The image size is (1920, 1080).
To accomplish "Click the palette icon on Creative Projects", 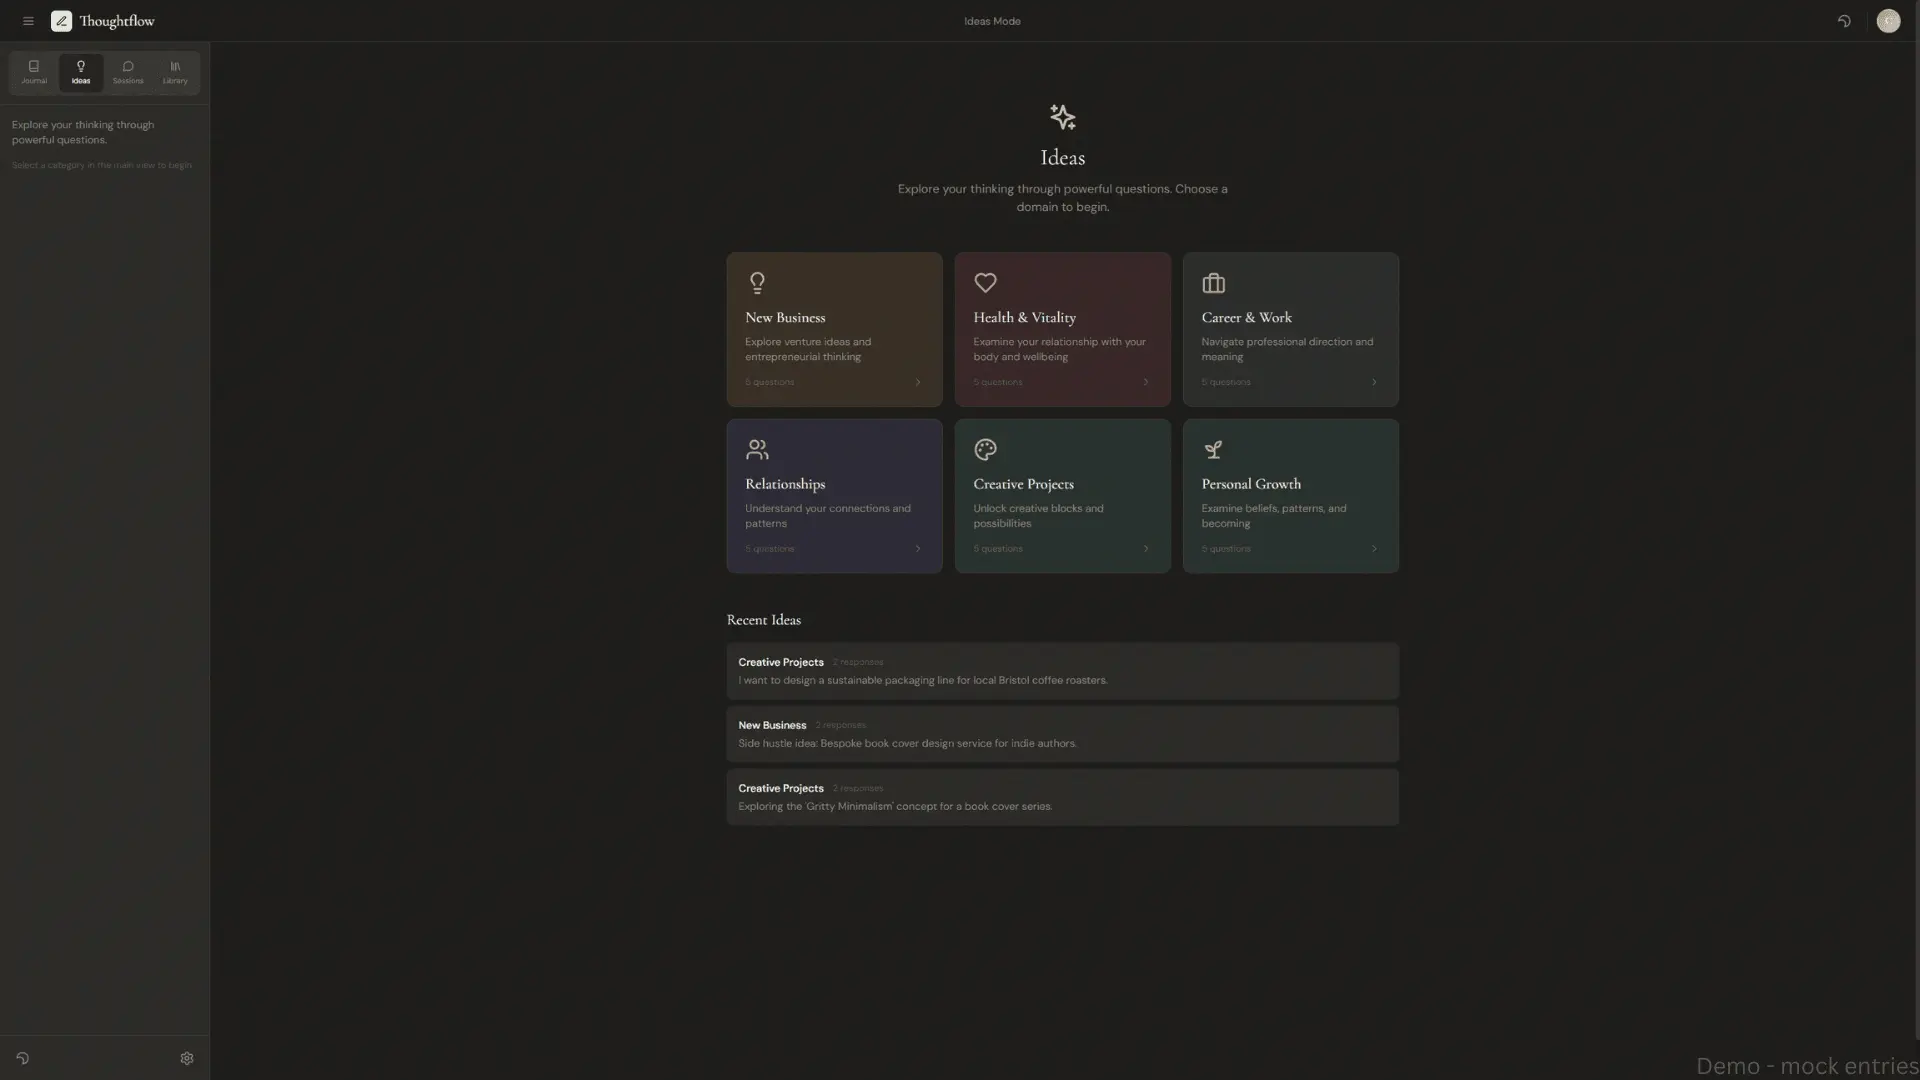I will (986, 449).
